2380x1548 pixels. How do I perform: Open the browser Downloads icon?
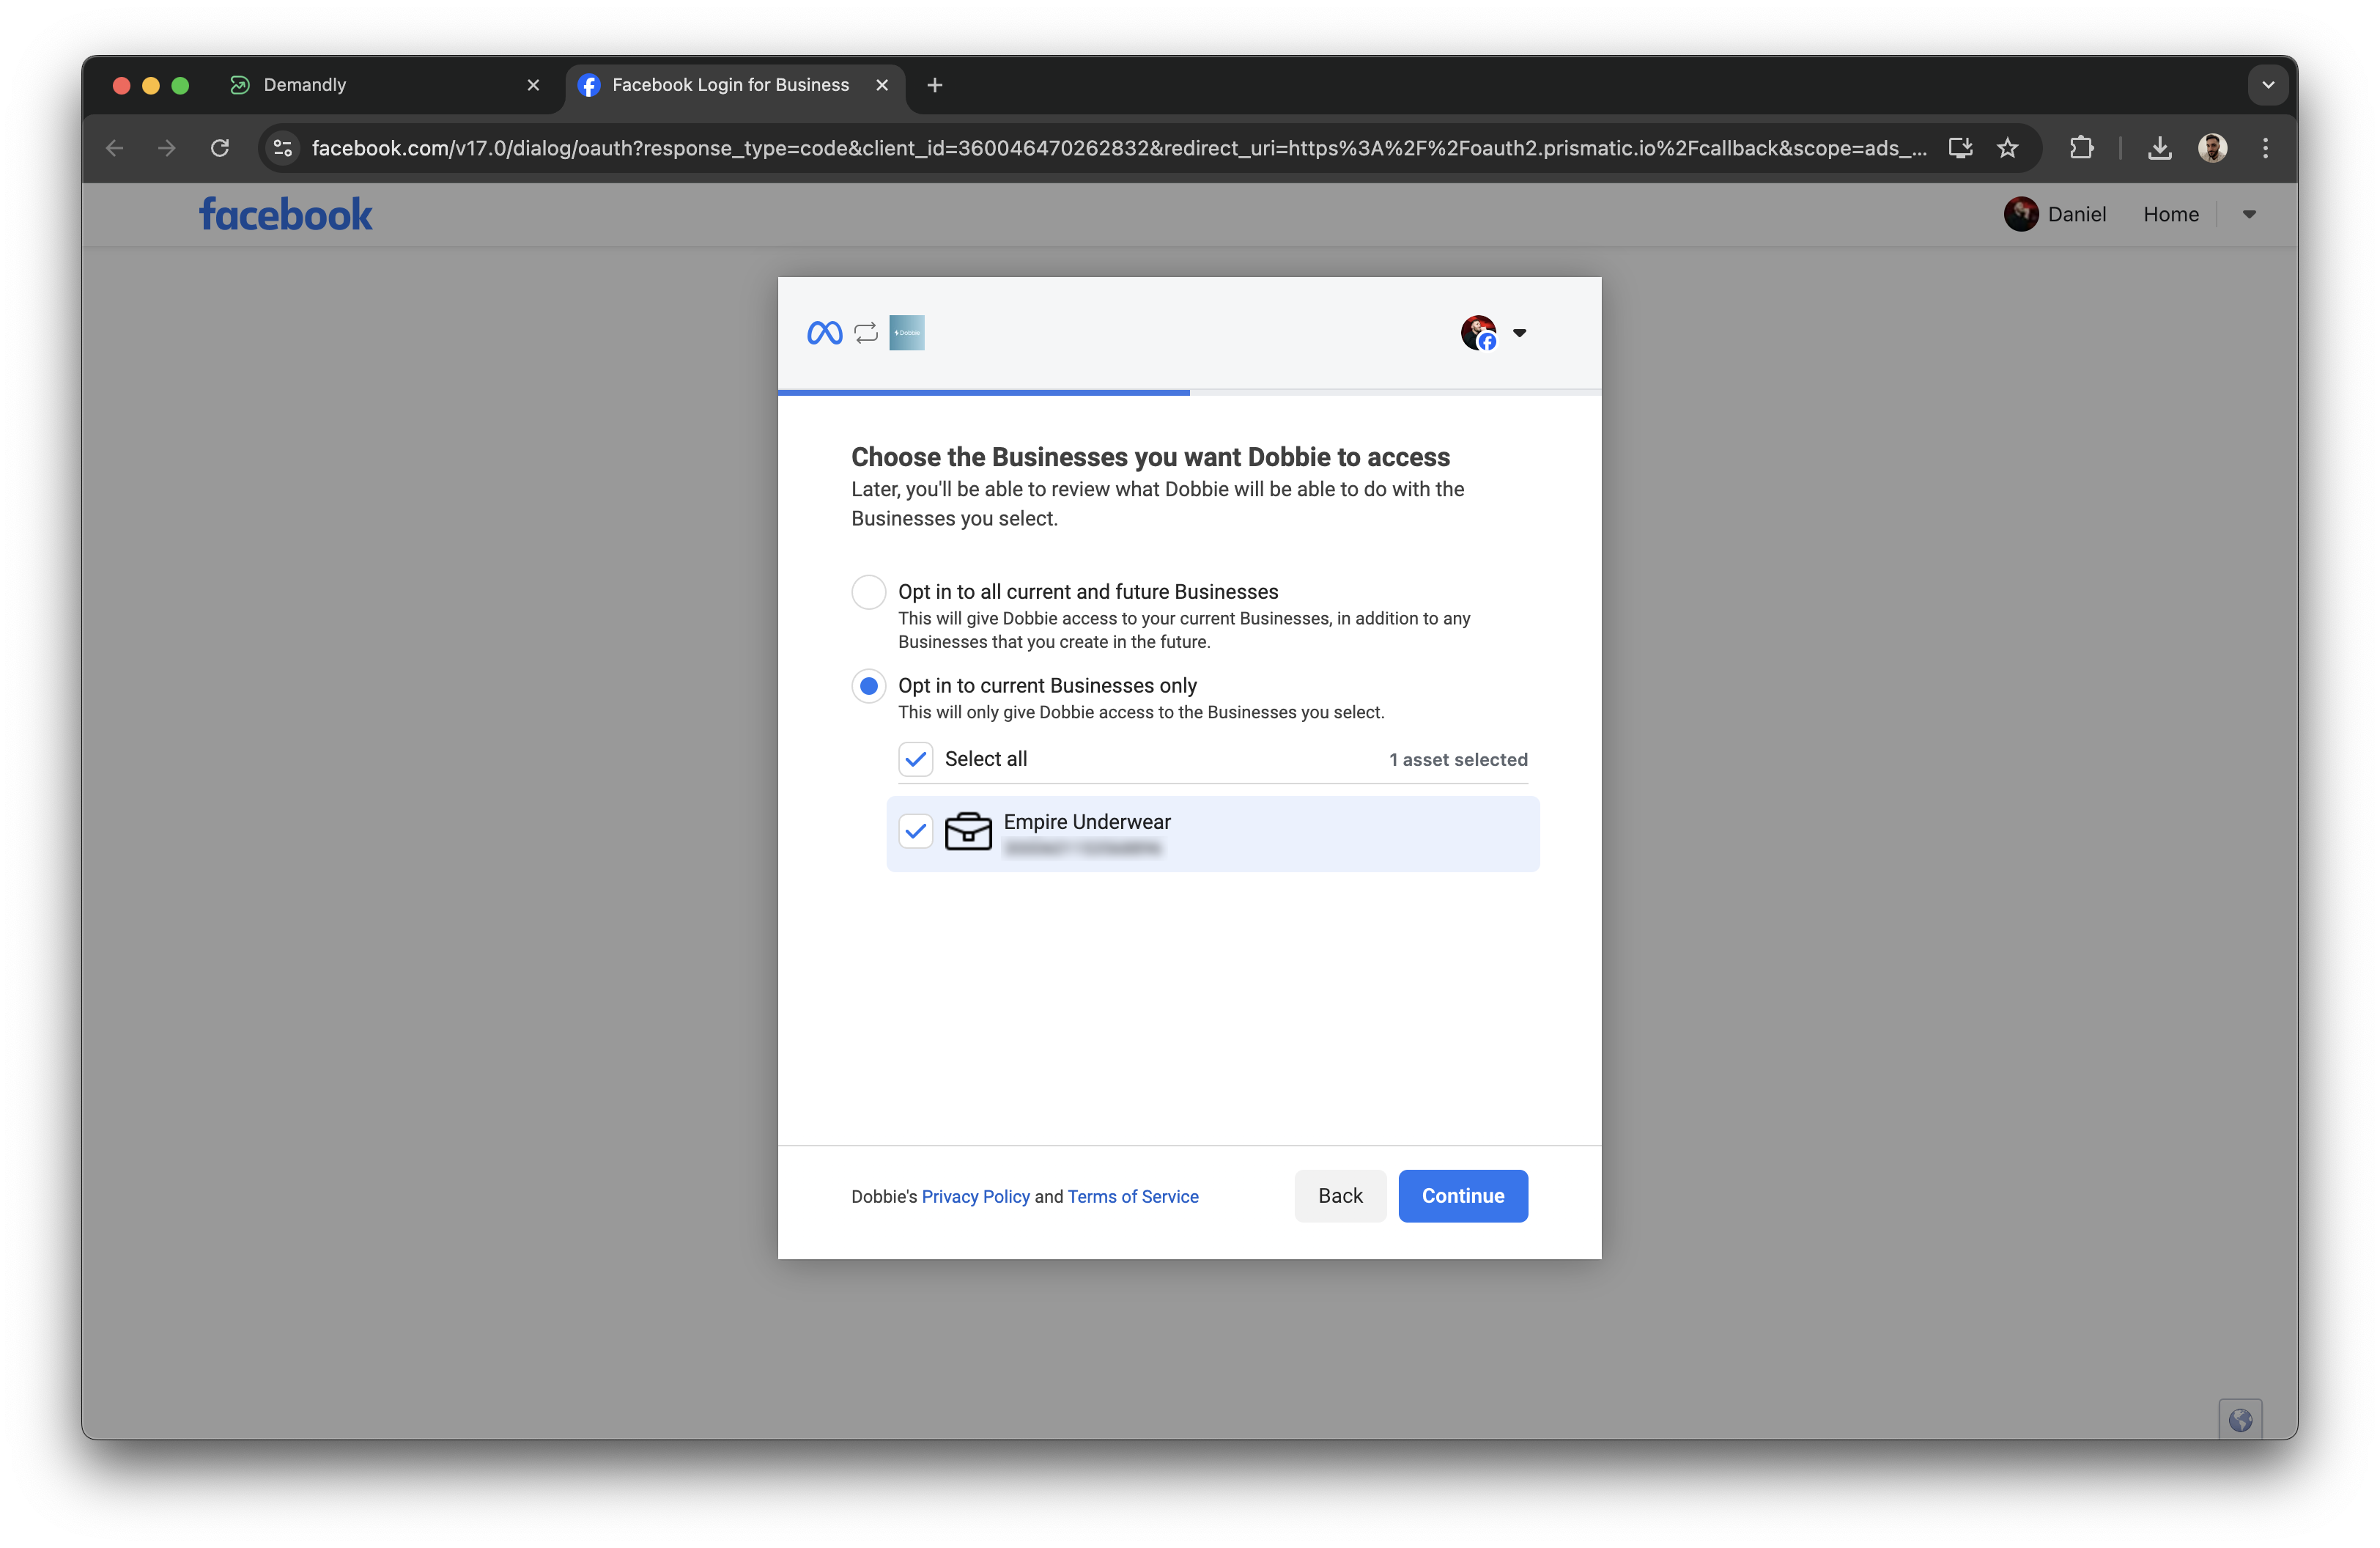[x=2159, y=147]
